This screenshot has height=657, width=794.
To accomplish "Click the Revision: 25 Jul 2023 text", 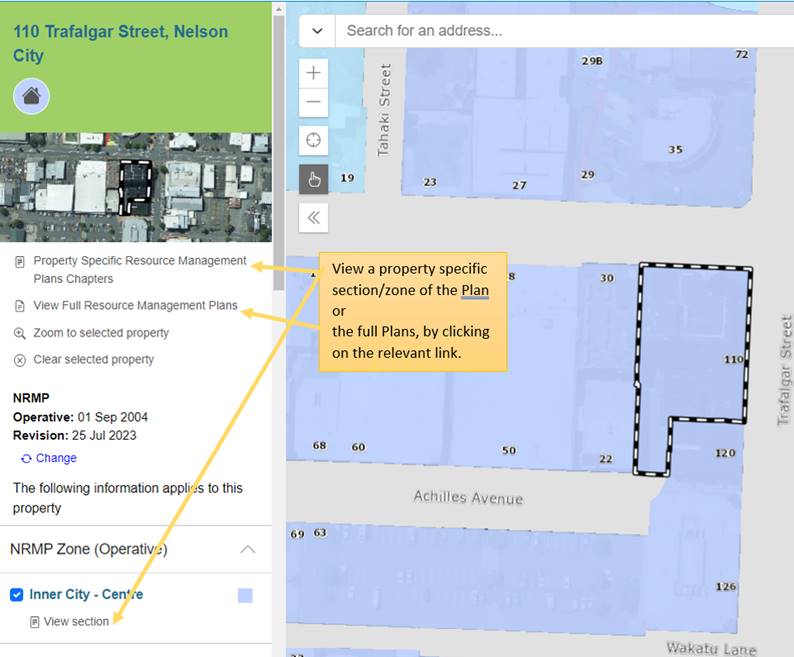I will click(x=74, y=435).
